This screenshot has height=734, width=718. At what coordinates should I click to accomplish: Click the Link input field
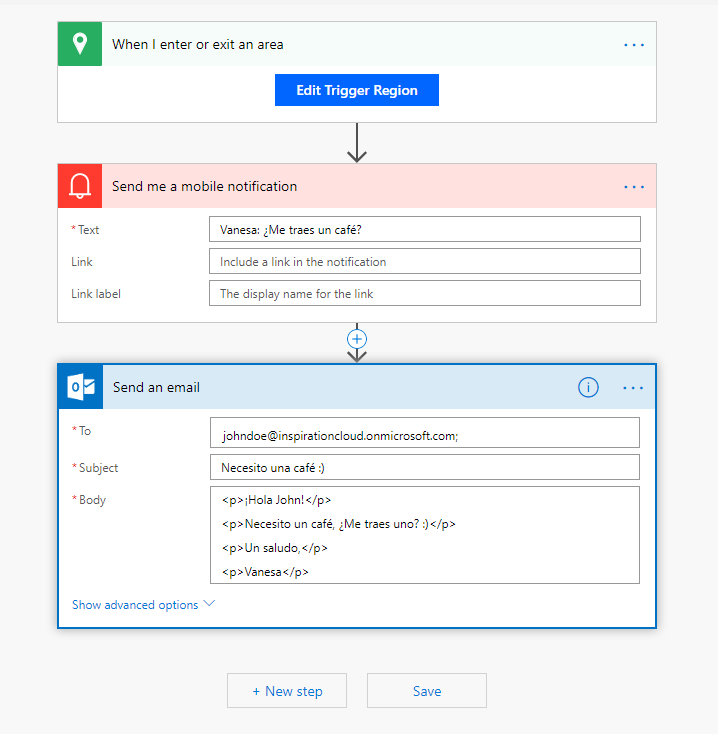tap(424, 262)
